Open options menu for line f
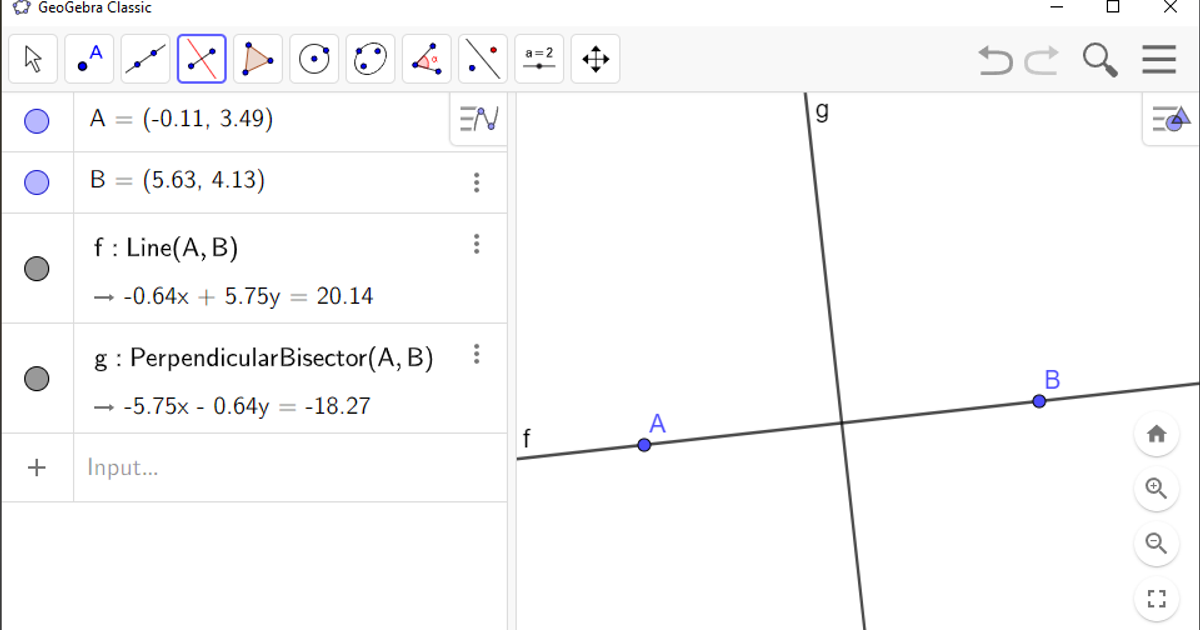This screenshot has height=630, width=1200. coord(477,244)
